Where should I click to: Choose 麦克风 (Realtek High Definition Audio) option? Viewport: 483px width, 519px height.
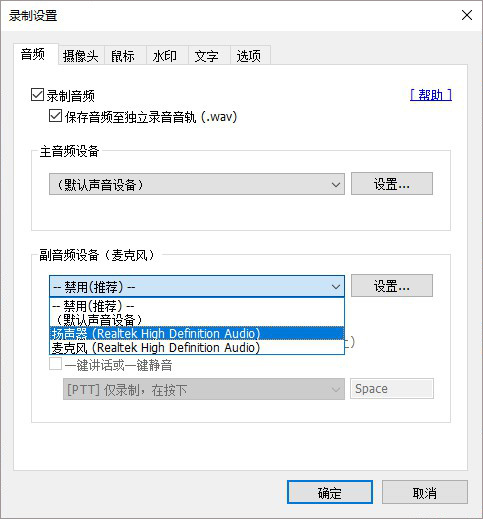point(197,347)
